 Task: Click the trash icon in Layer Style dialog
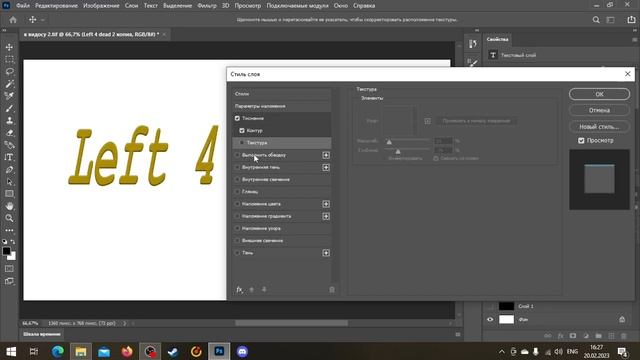332,289
